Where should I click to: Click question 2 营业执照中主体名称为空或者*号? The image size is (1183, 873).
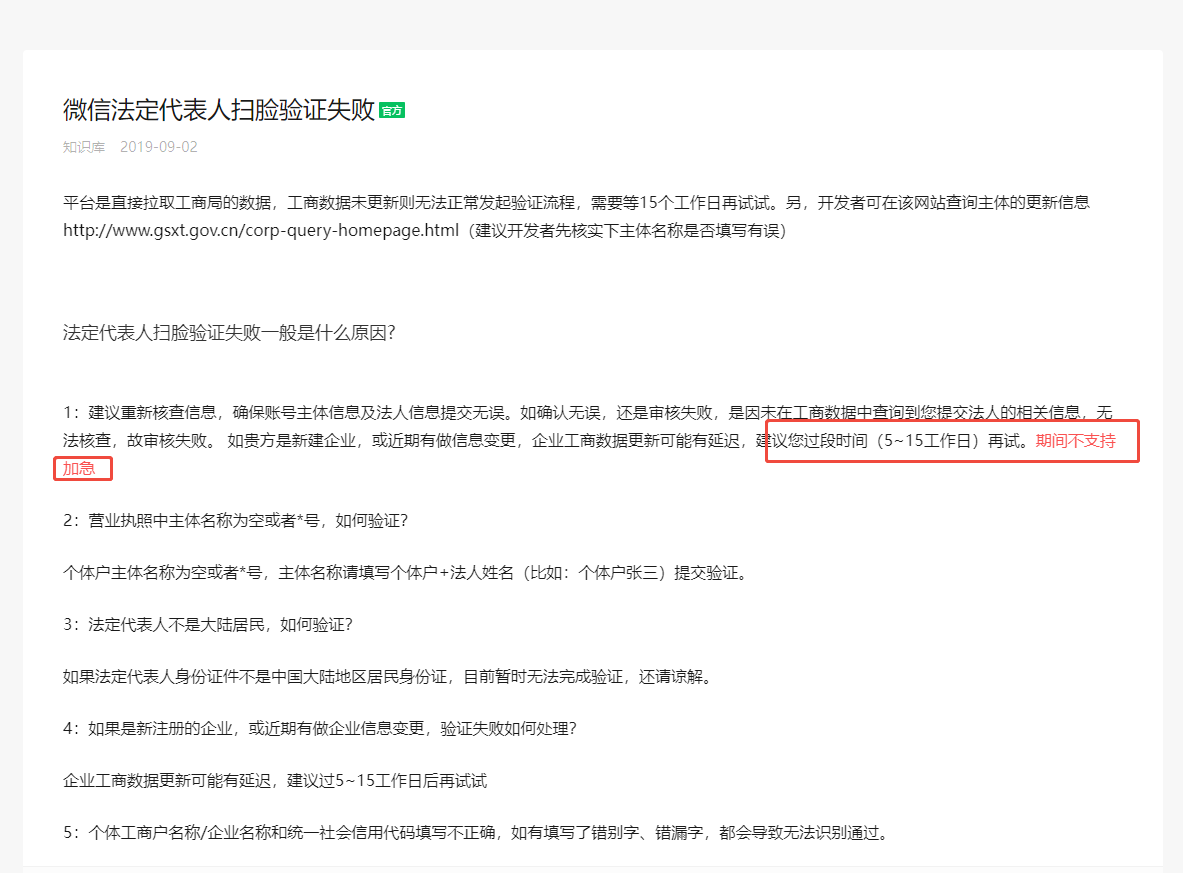point(235,521)
